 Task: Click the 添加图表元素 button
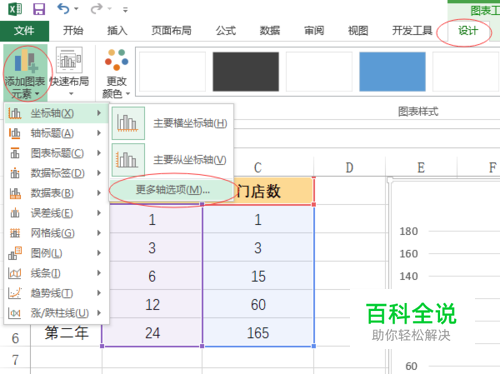tap(25, 73)
